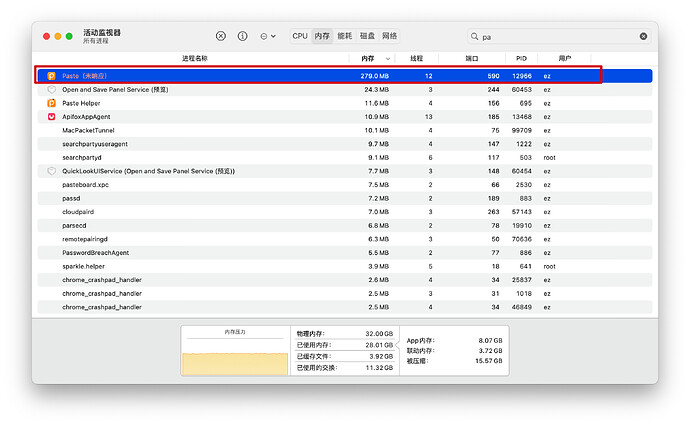Select the ApifoxAppAgent process
The height and width of the screenshot is (426, 690).
[345, 117]
